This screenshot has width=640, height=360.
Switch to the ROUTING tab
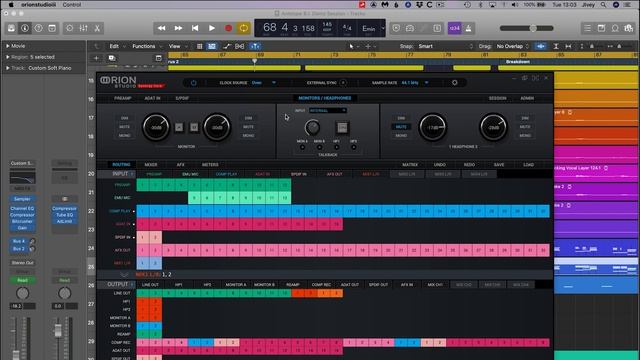pyautogui.click(x=121, y=164)
